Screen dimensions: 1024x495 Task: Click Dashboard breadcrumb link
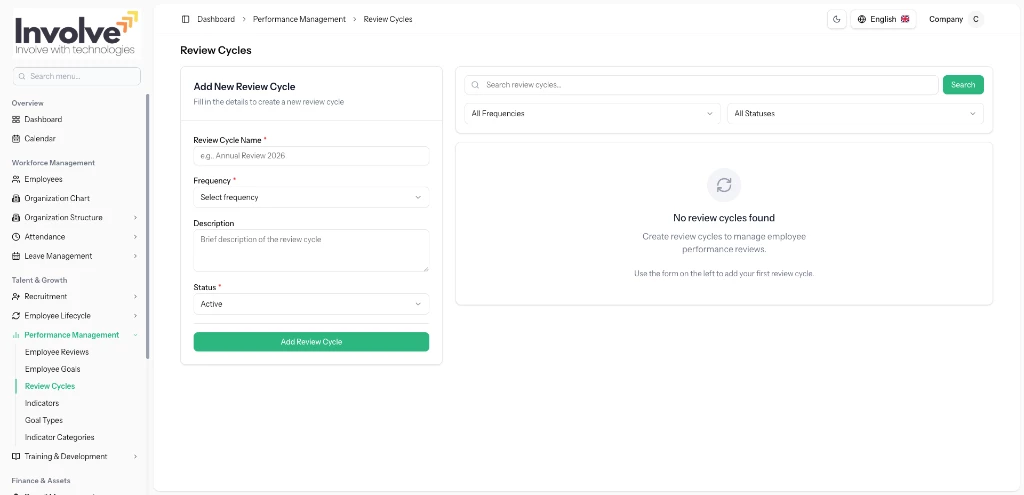216,19
